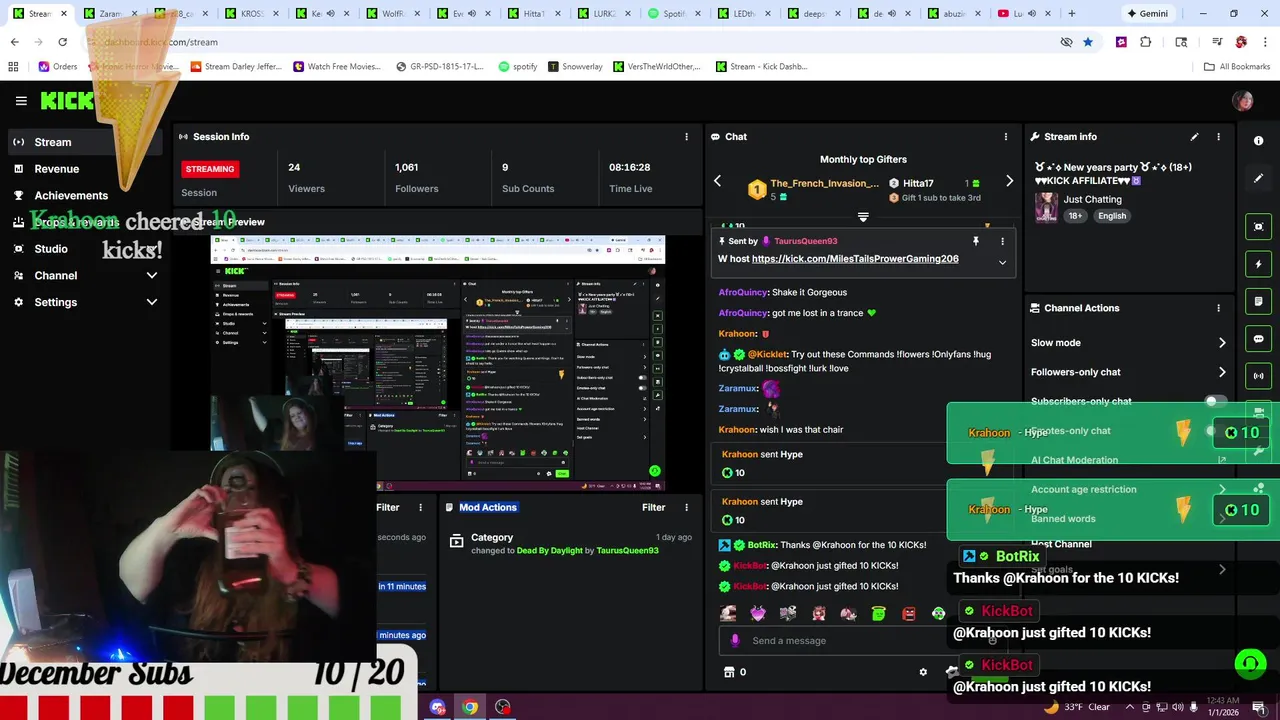Screen dimensions: 1280x720
Task: Show next Monthly top Gifters page
Action: (1009, 181)
